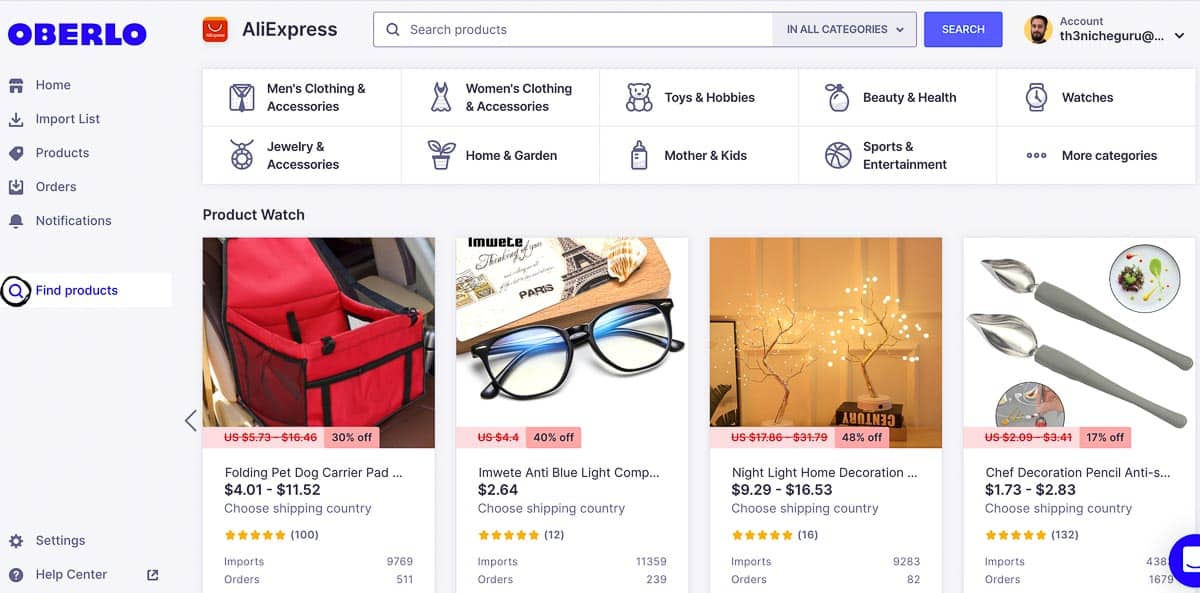Click the previous arrow in Product Watch
The height and width of the screenshot is (593, 1200).
190,420
